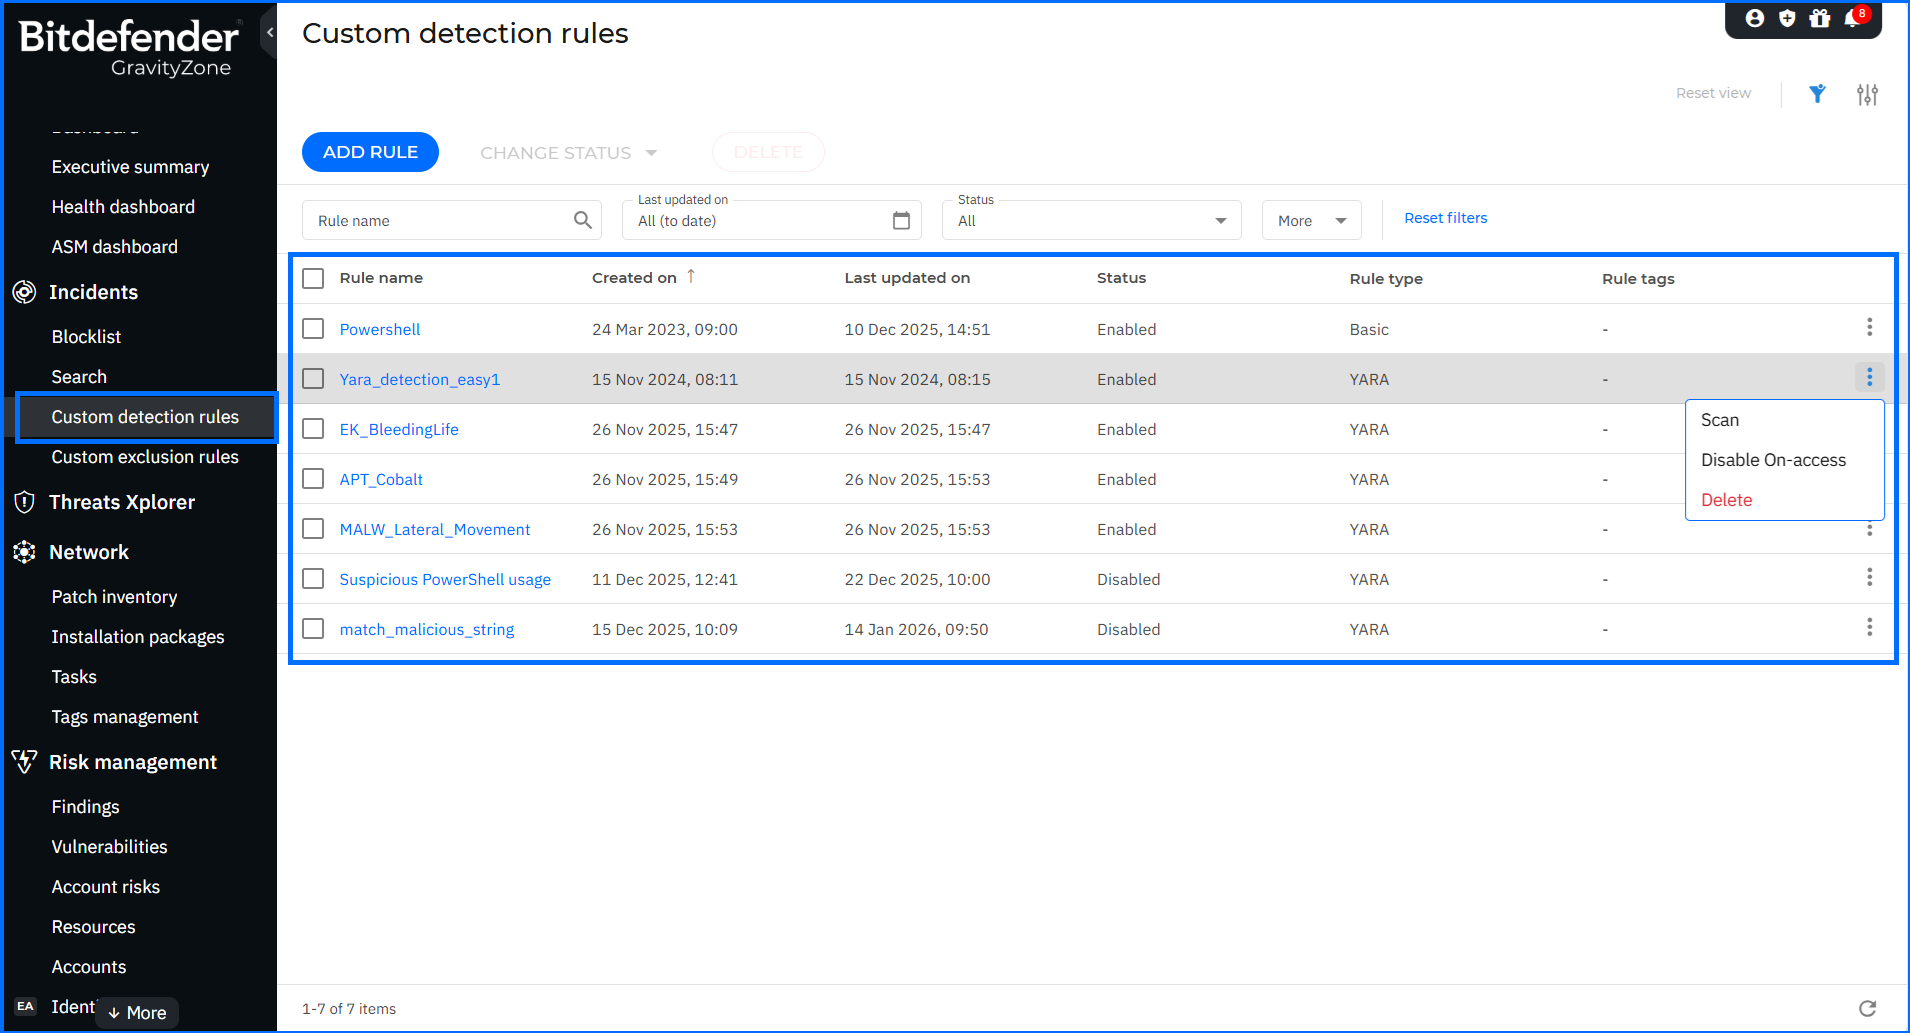Open Search under Incidents
1910x1033 pixels.
tap(79, 377)
